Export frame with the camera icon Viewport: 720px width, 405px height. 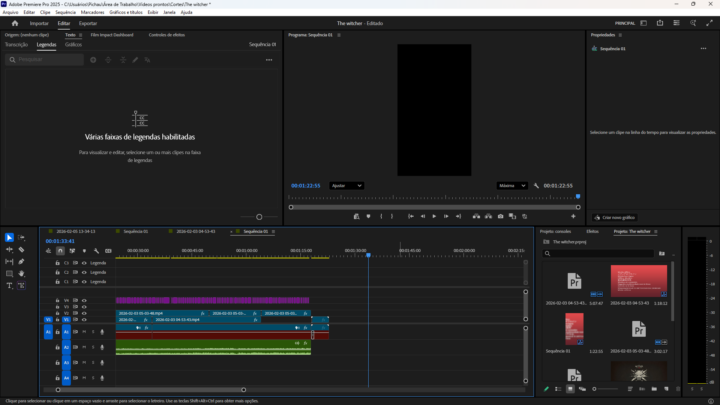coord(501,216)
